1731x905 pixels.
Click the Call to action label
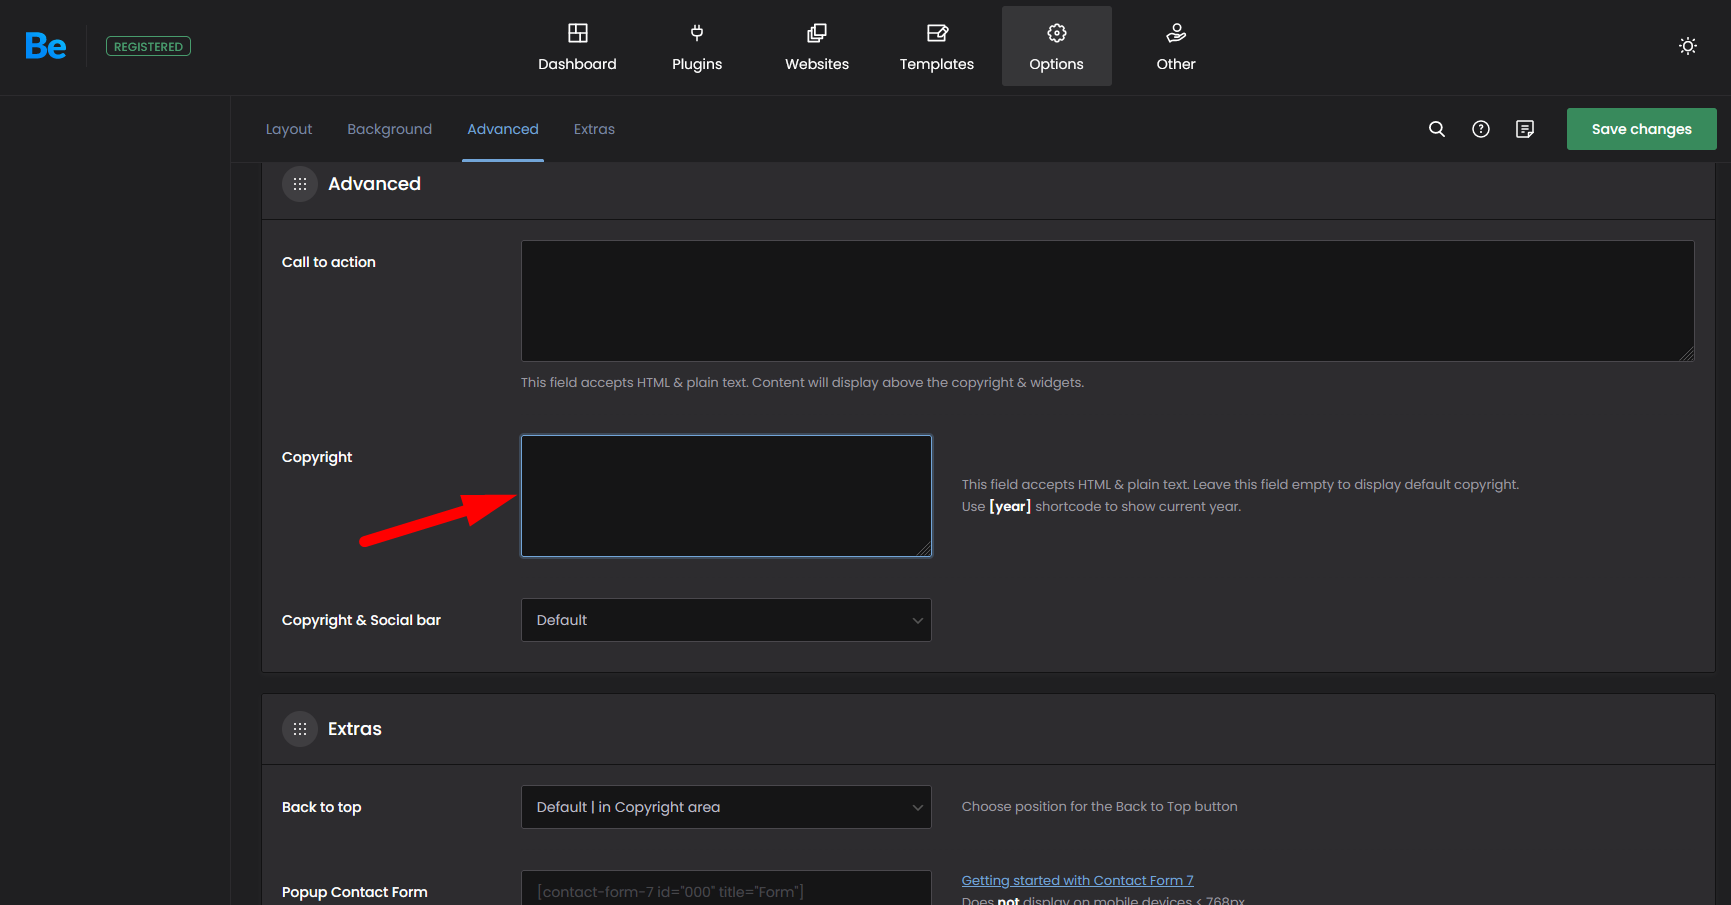coord(329,262)
